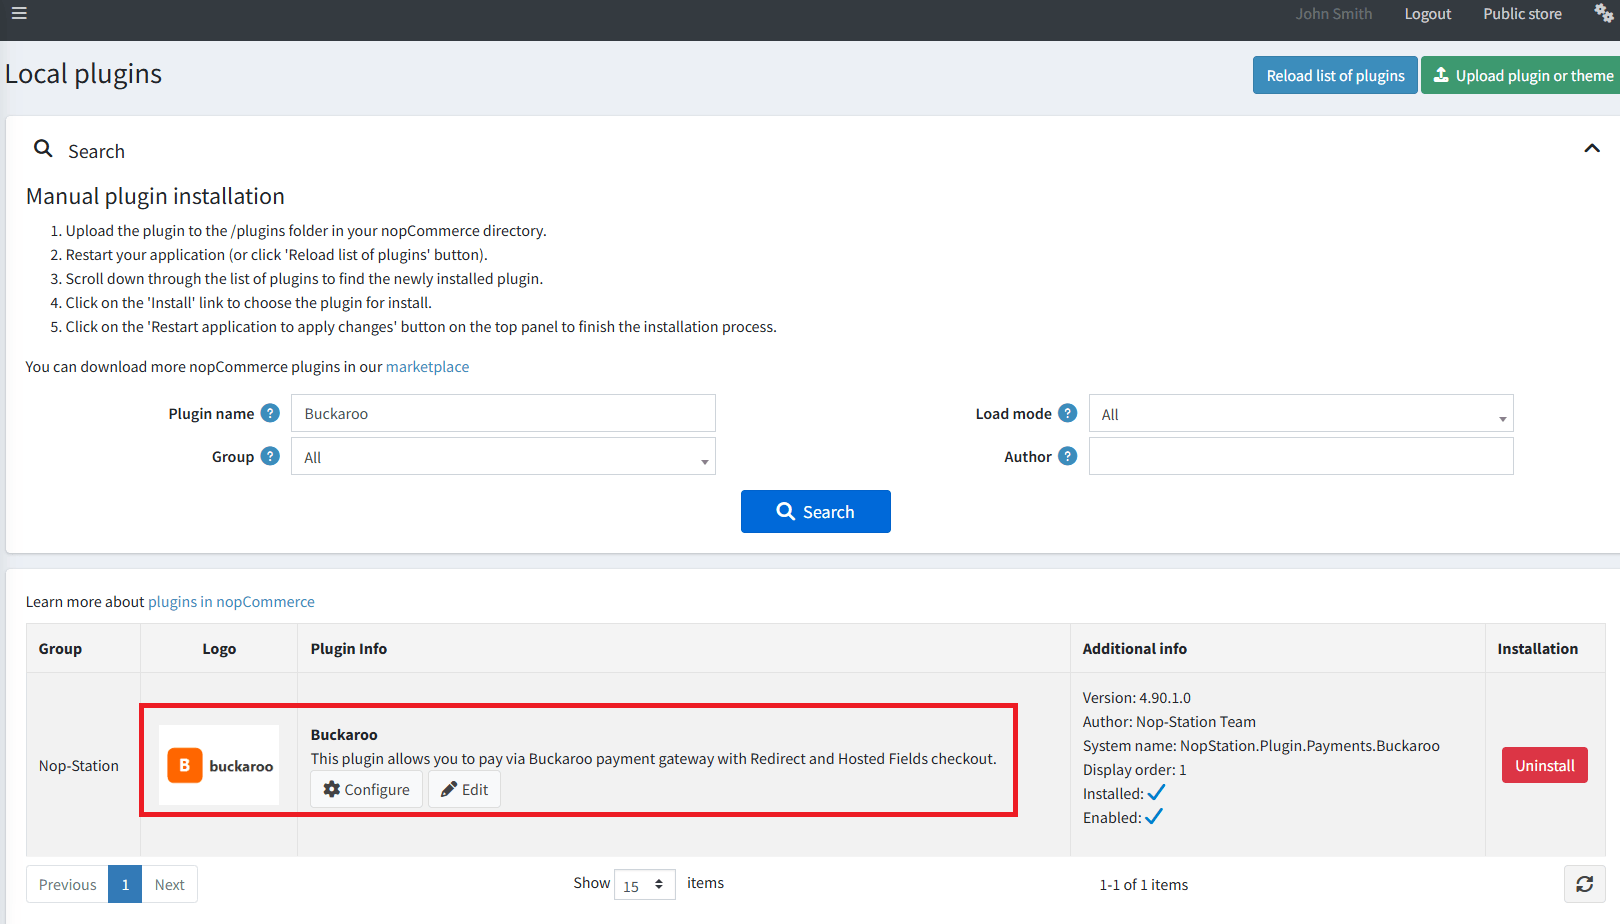Click the Buckaroo plugin title text
The height and width of the screenshot is (924, 1620).
pyautogui.click(x=344, y=735)
